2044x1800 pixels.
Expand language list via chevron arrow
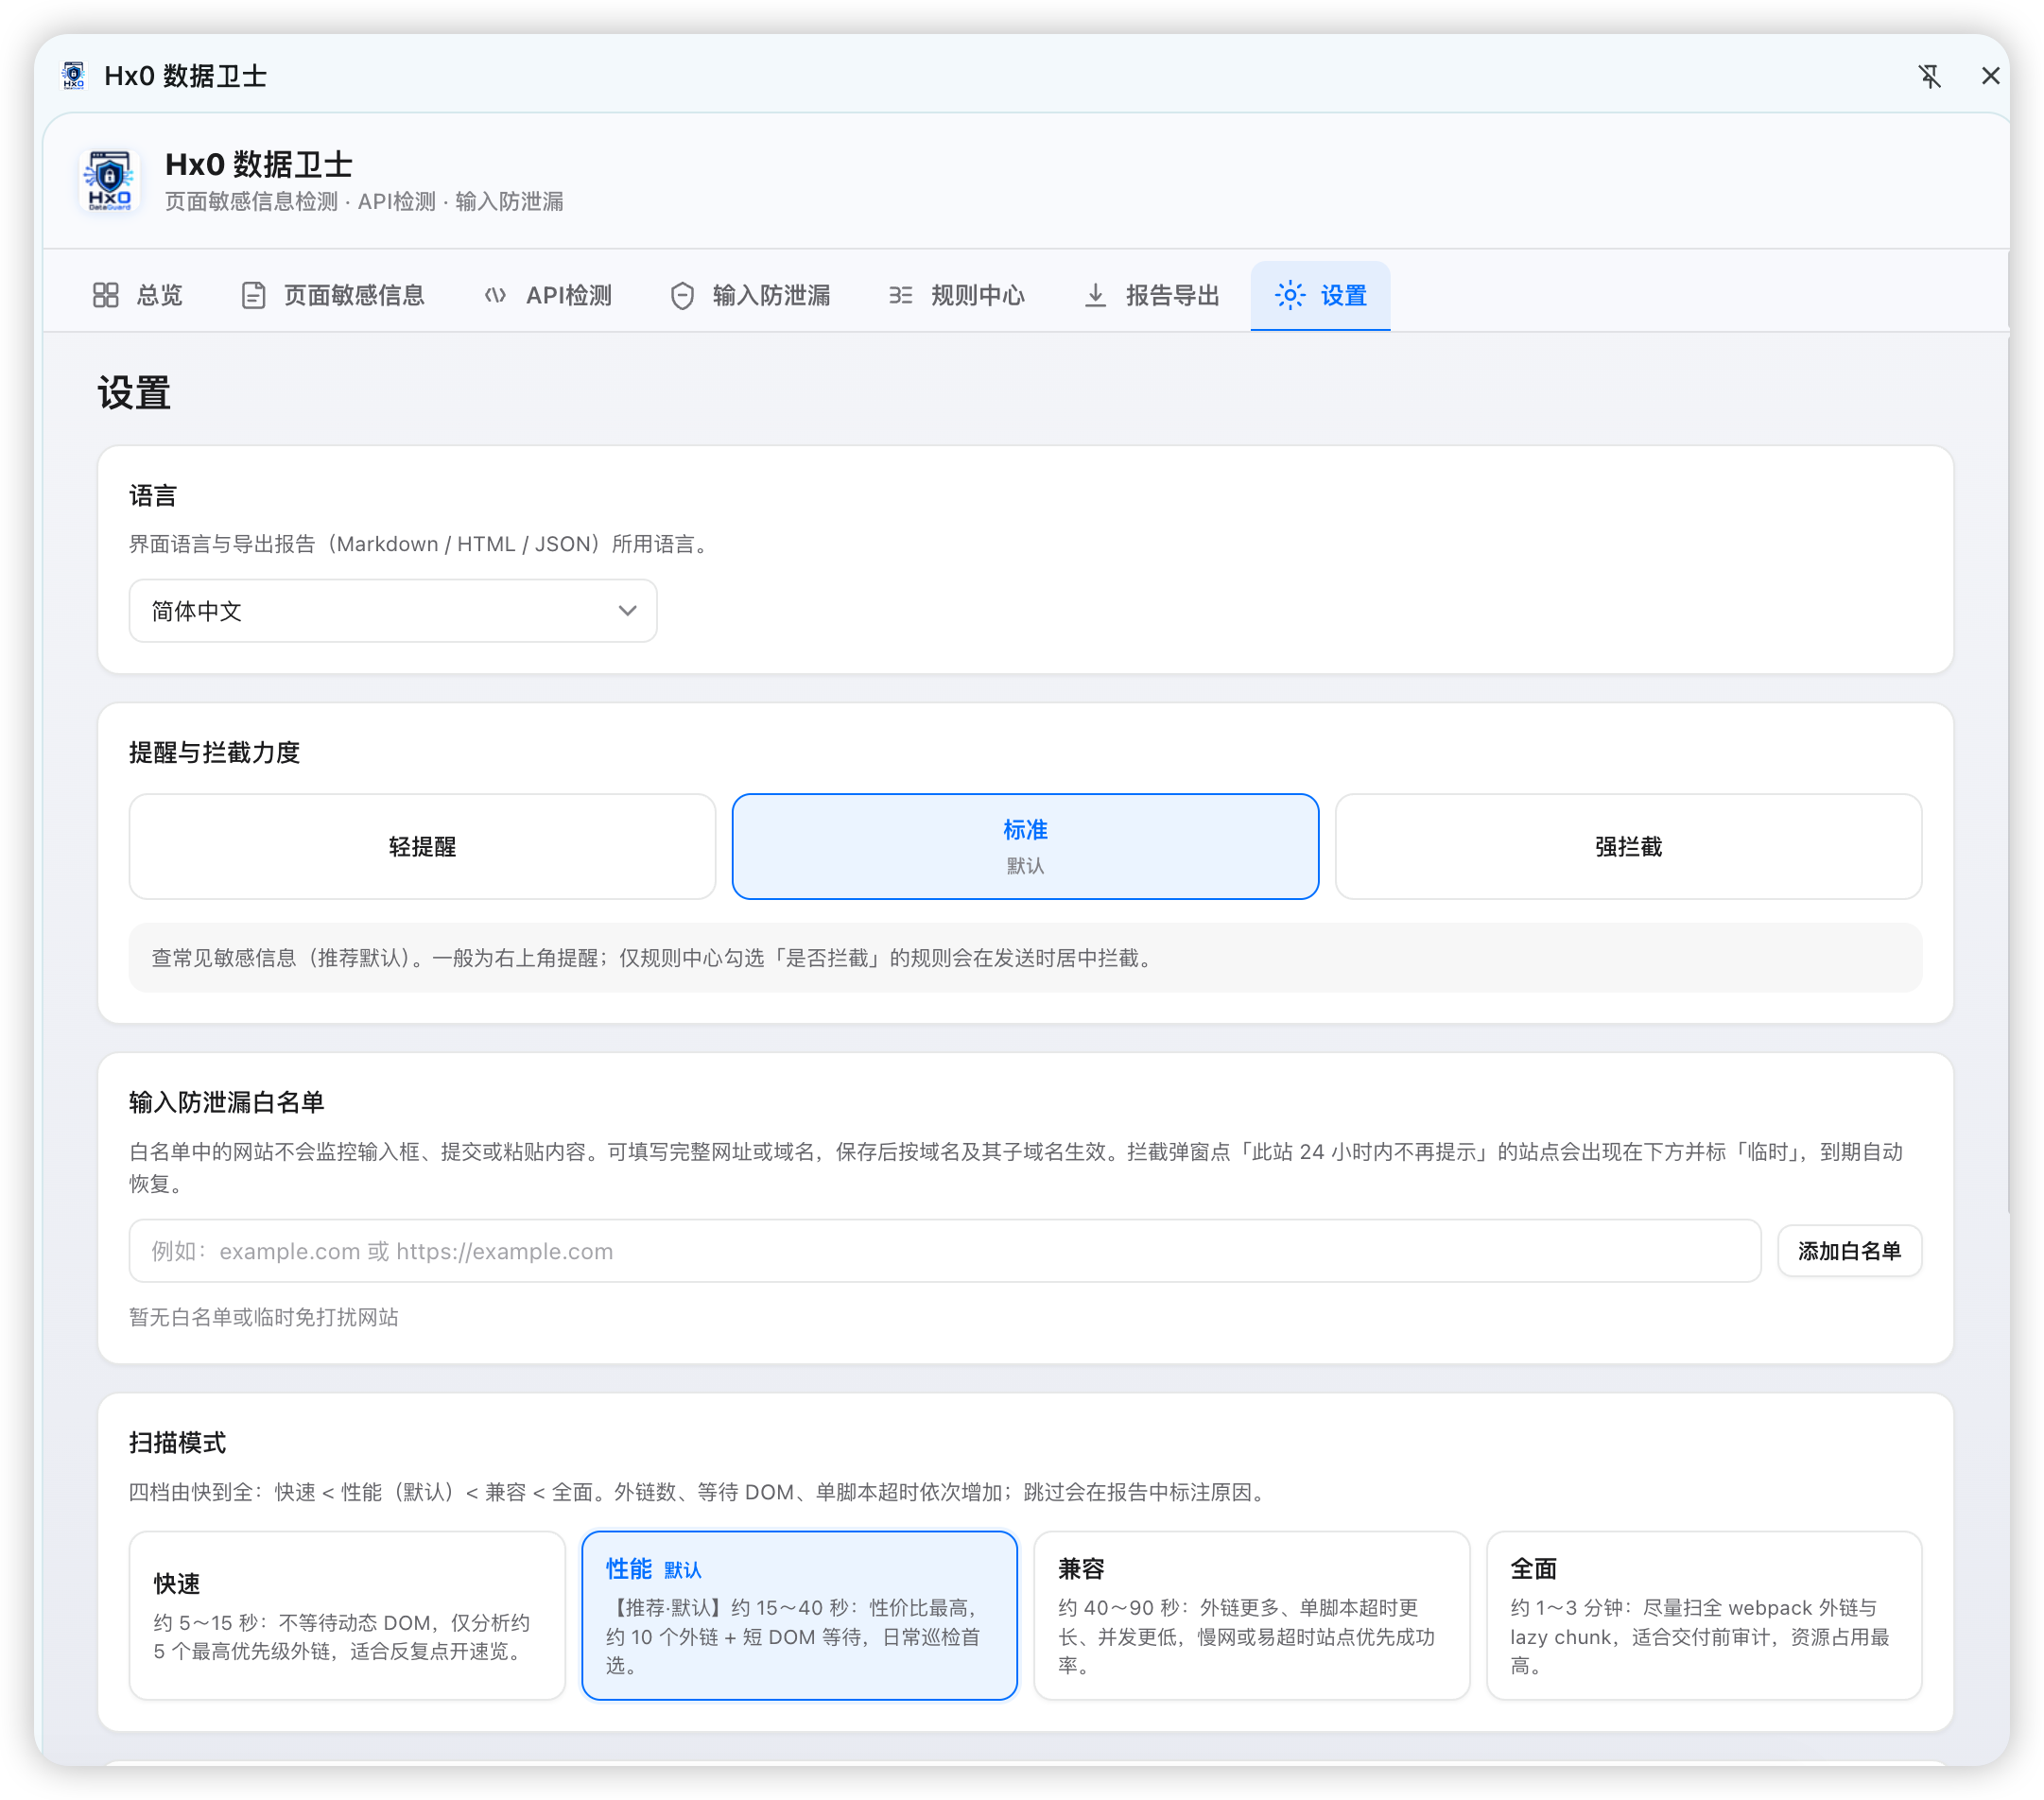[627, 611]
